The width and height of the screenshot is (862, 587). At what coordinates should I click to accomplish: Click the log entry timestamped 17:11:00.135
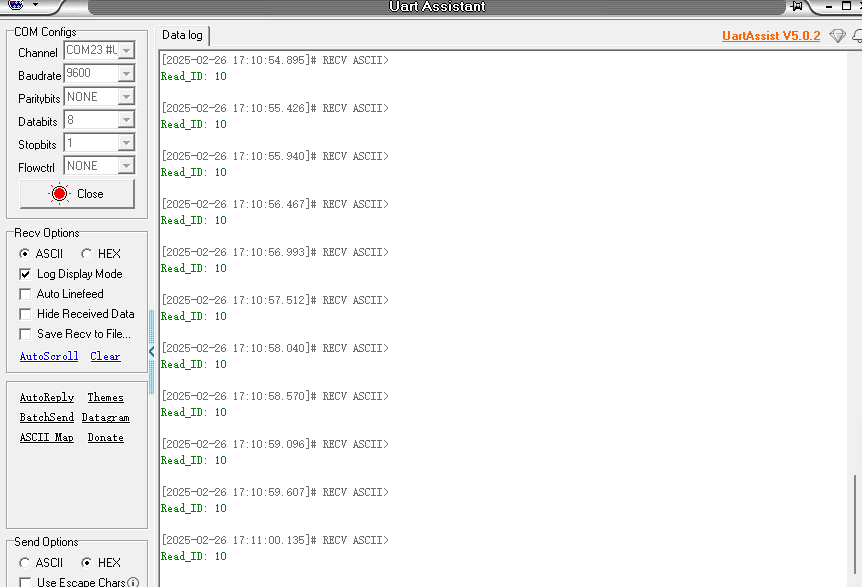275,540
